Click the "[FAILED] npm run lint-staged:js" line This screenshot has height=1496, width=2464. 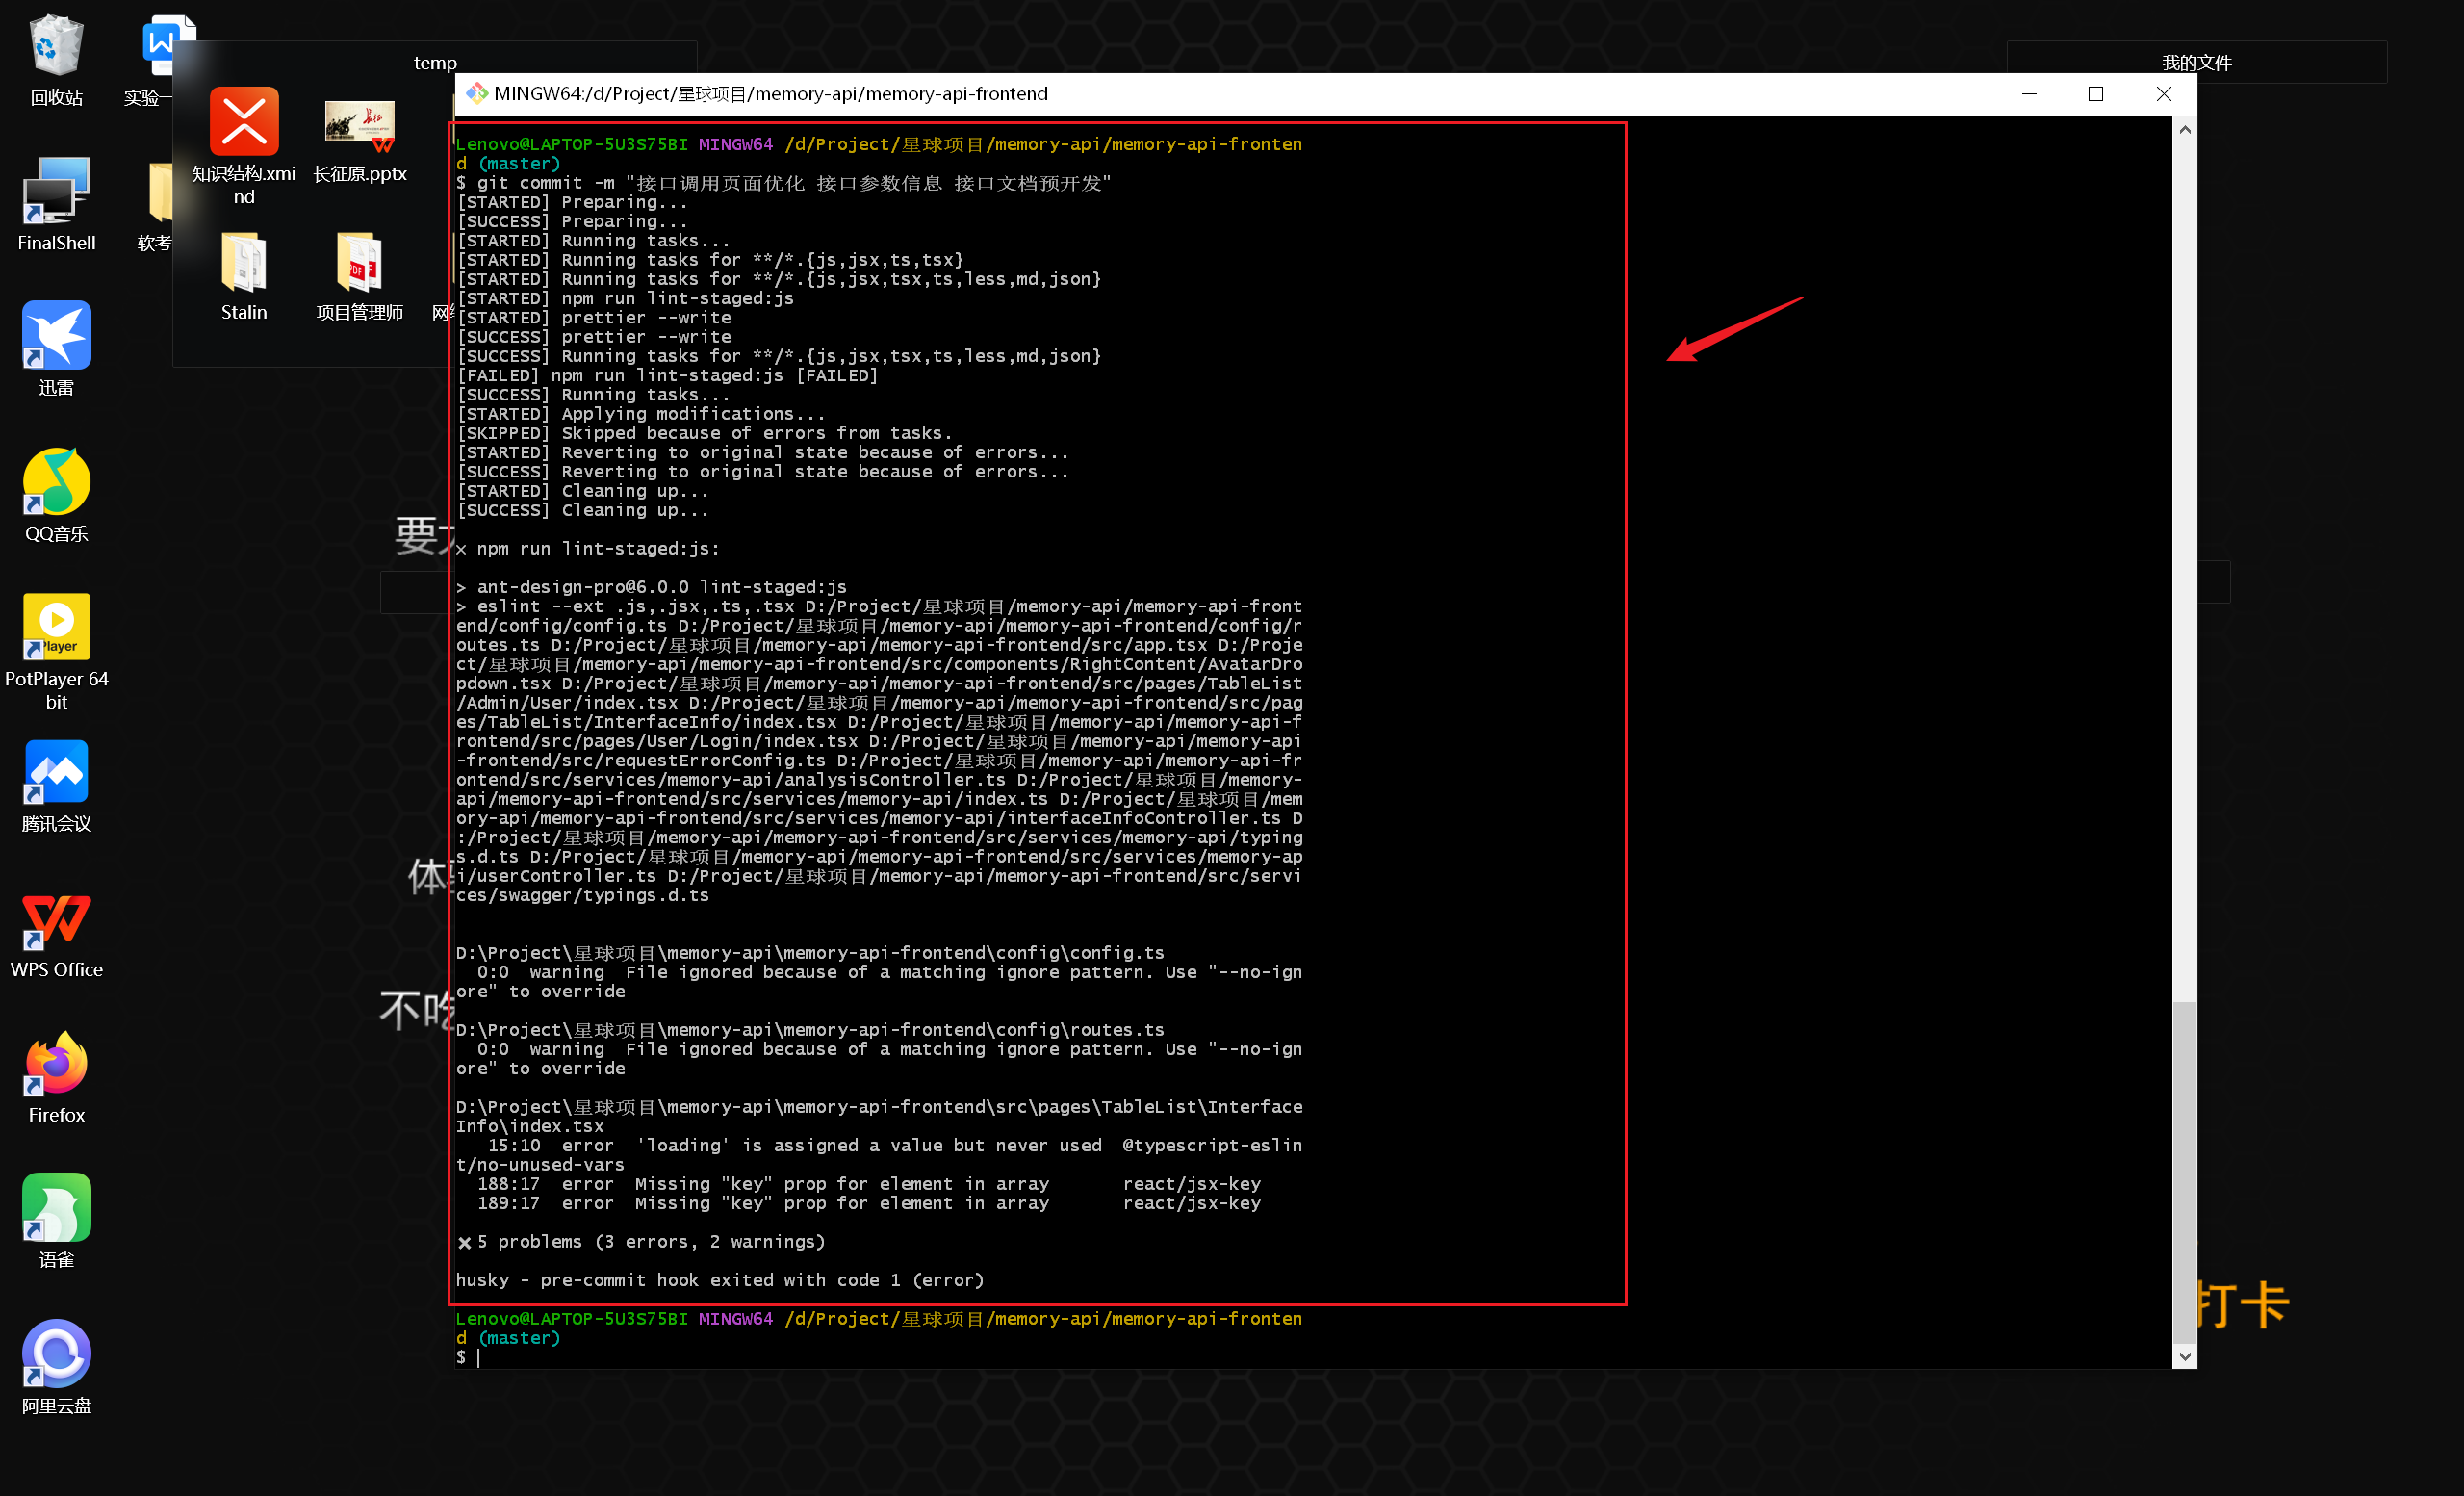667,376
